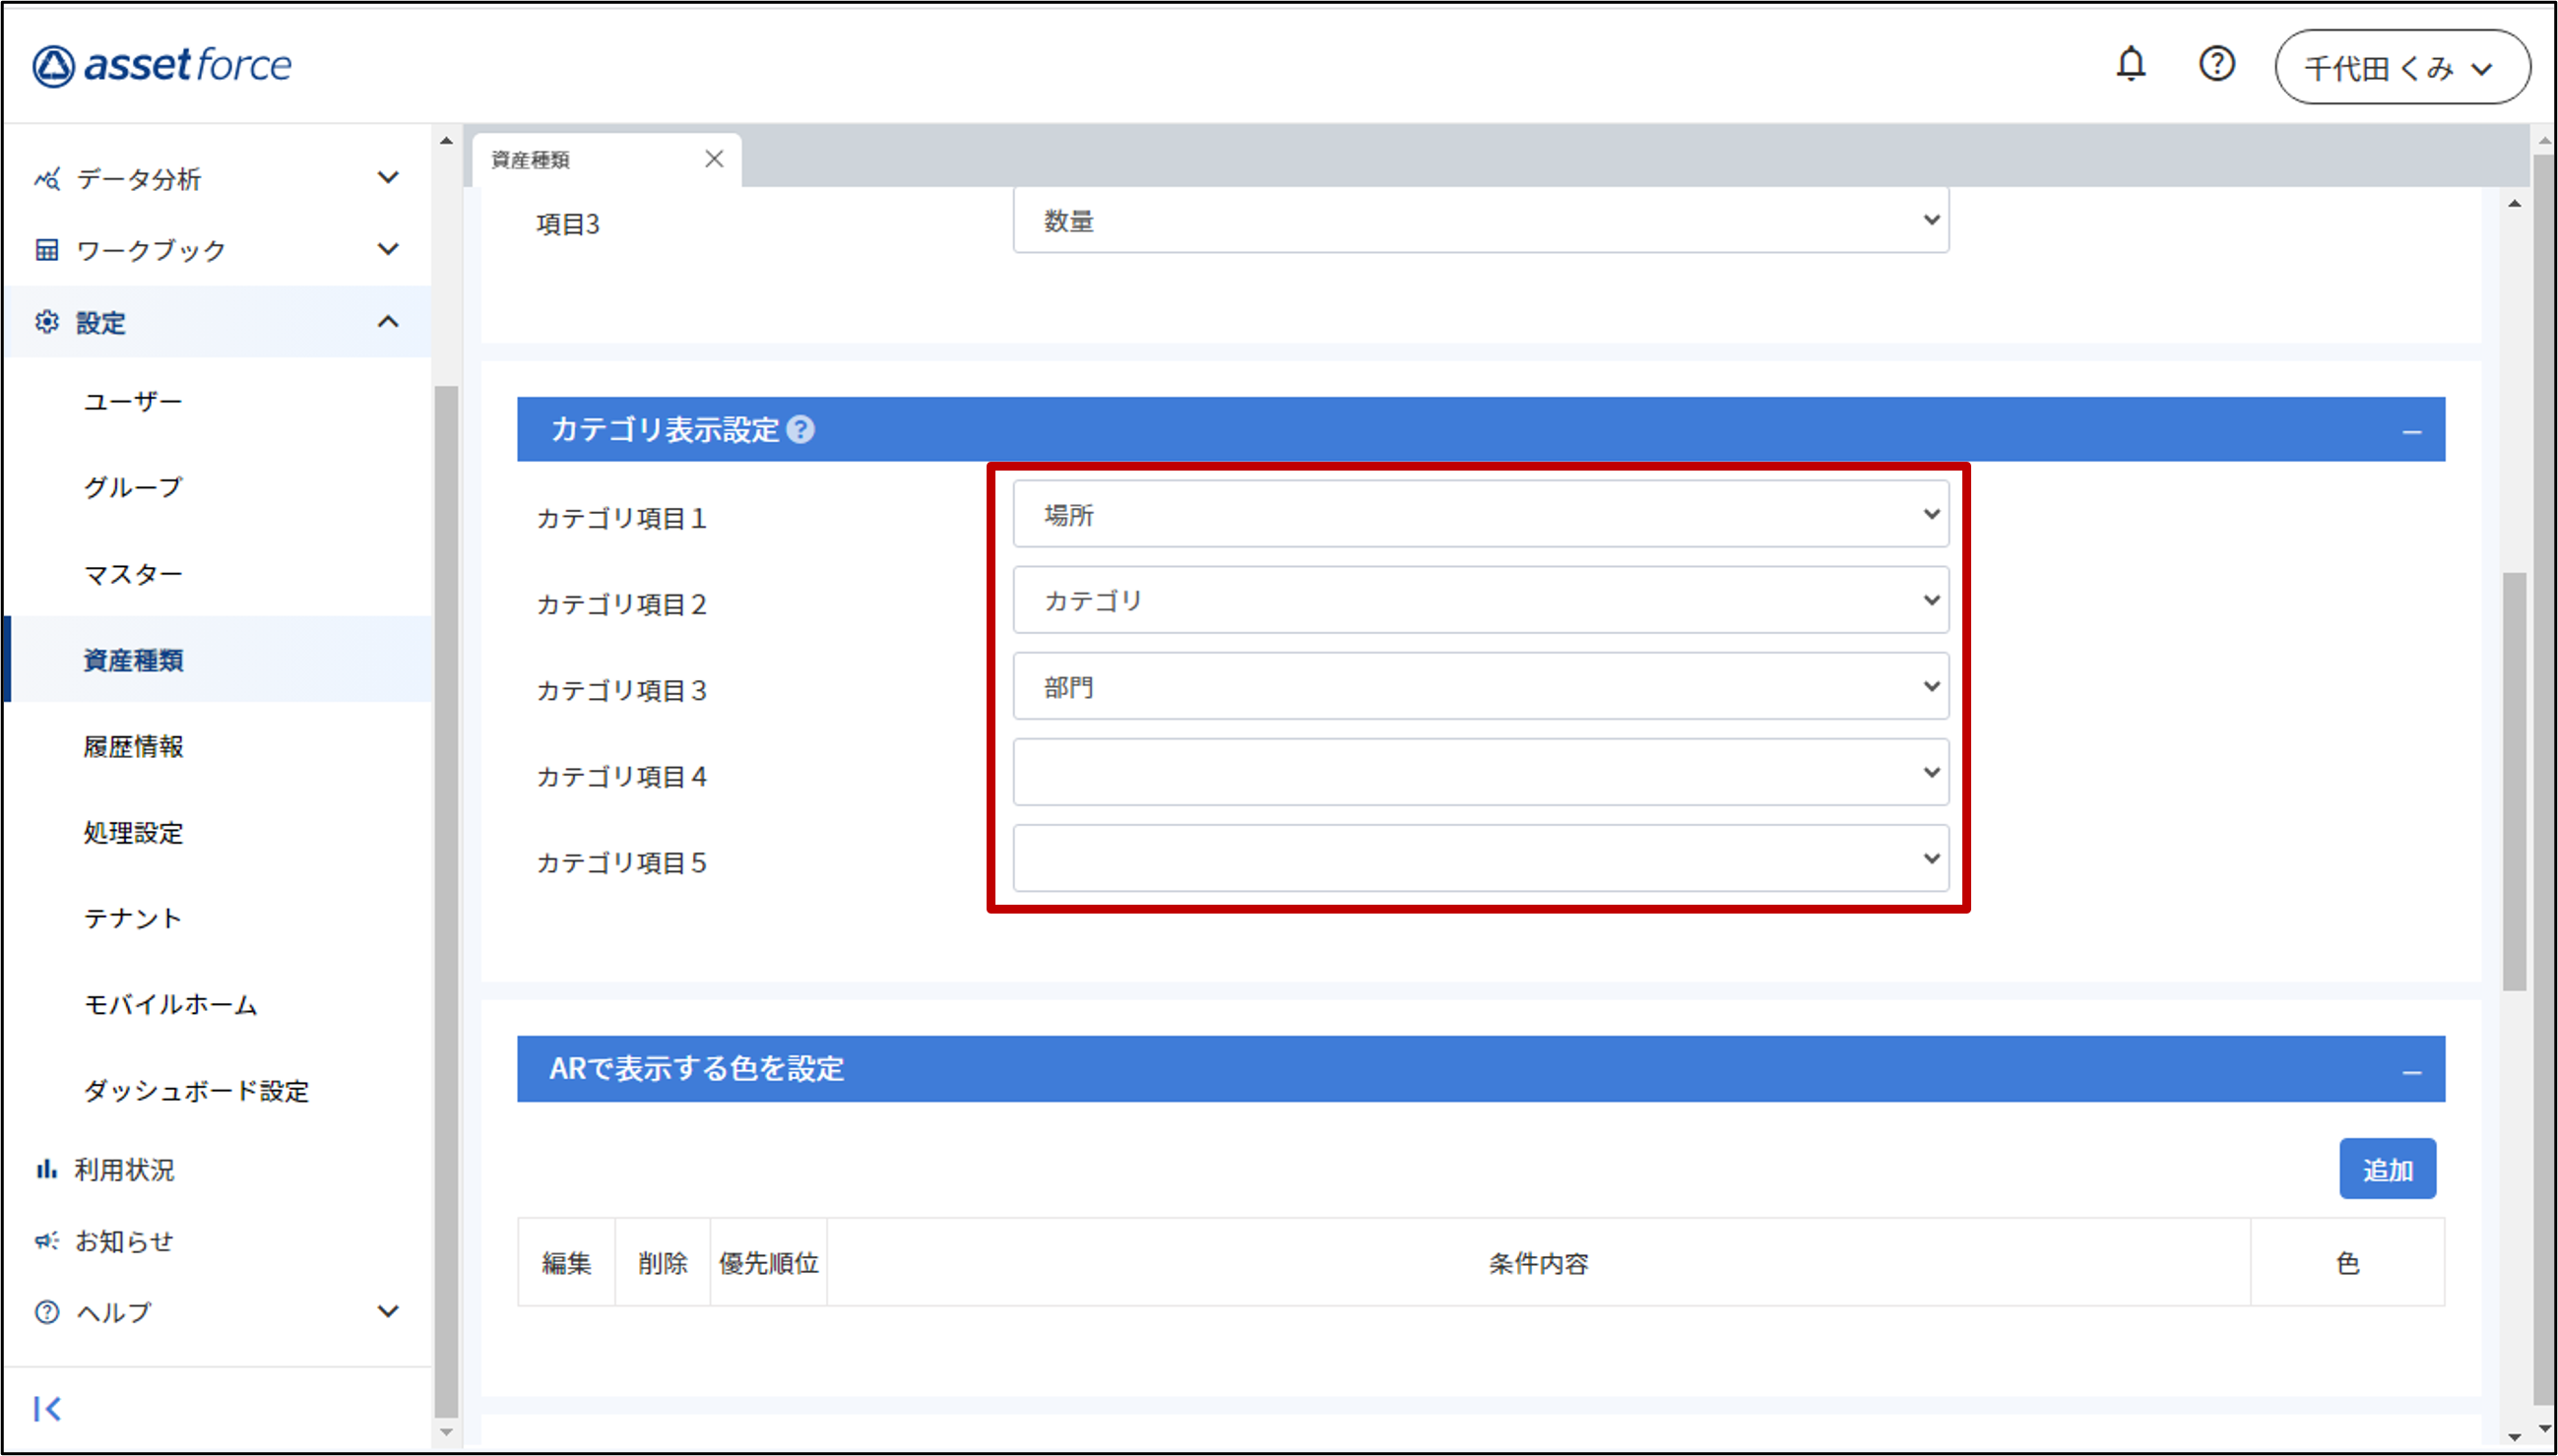Open the 利用状況 usage chart menu

click(x=124, y=1169)
